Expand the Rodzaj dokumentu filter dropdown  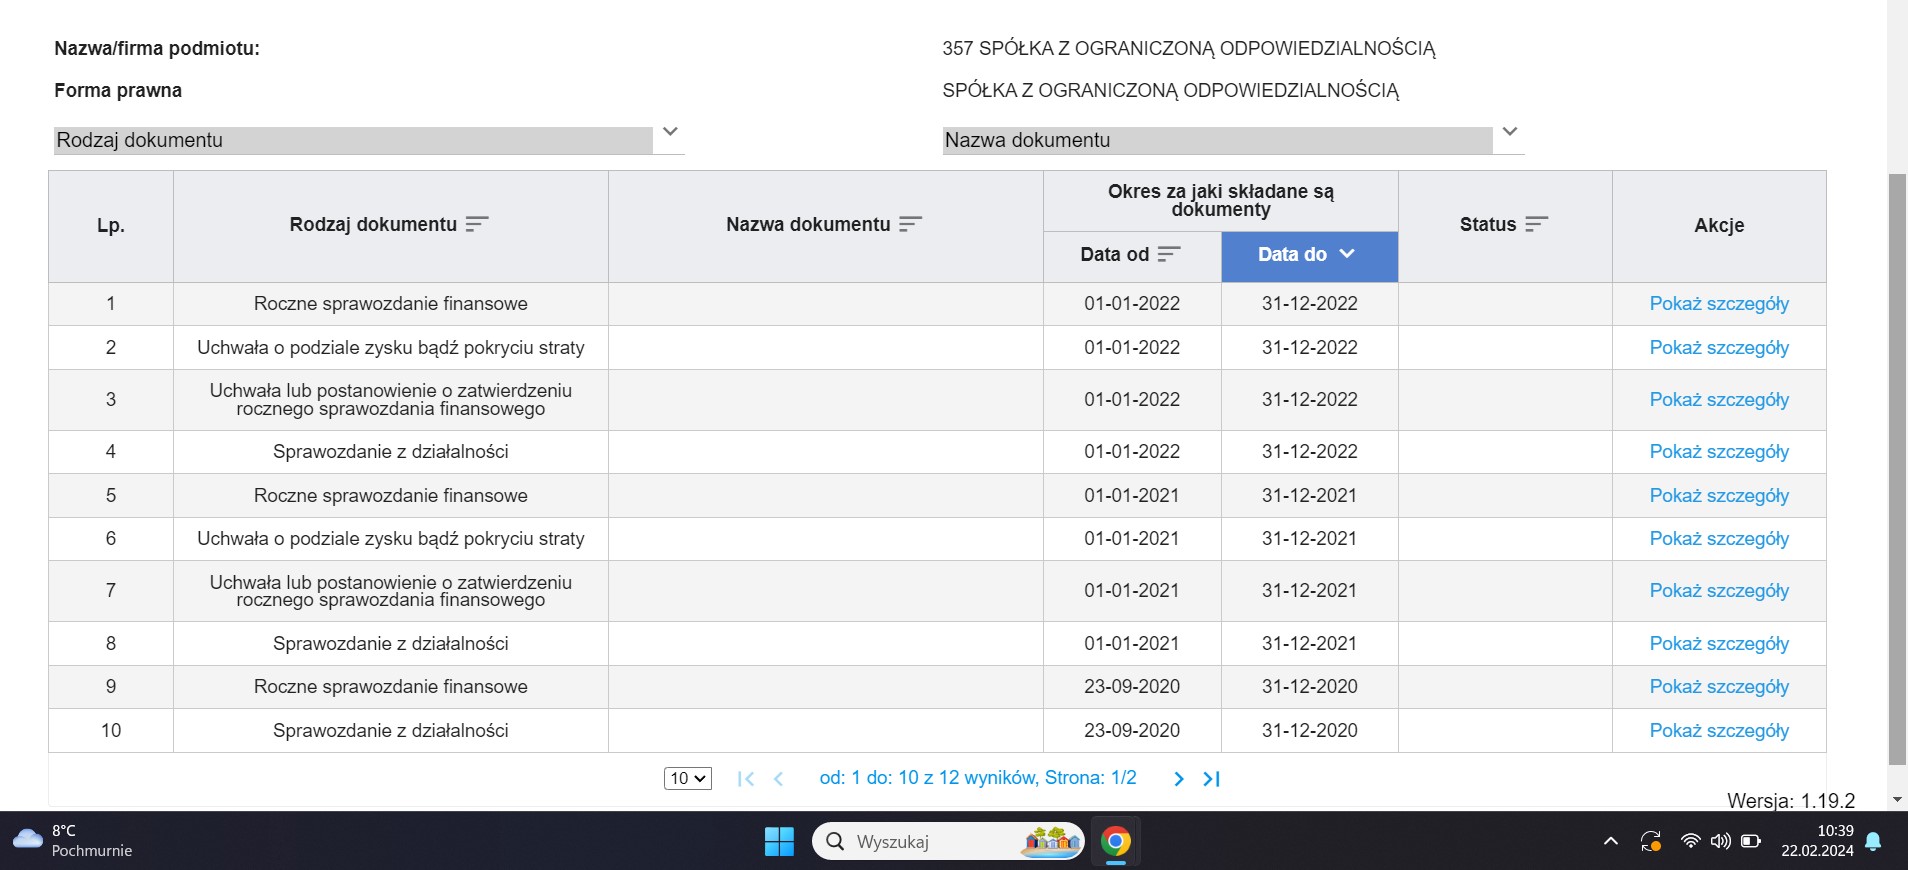pyautogui.click(x=670, y=132)
